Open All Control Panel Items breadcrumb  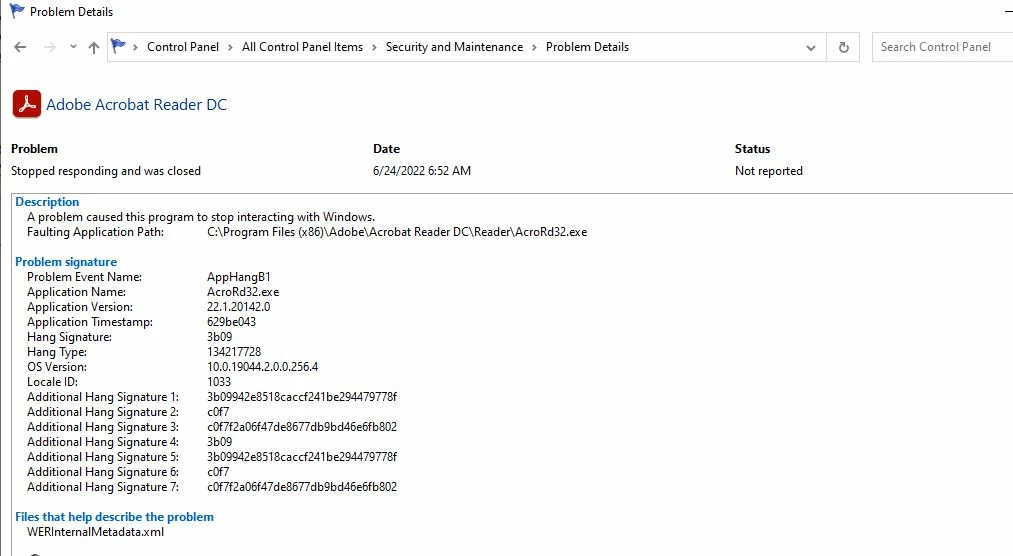click(302, 47)
